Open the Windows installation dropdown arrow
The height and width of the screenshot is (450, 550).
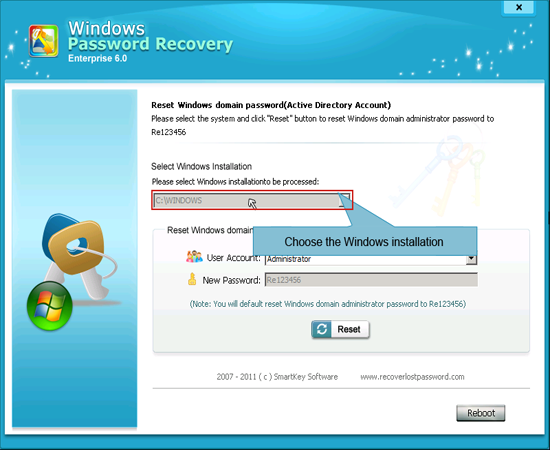point(344,200)
